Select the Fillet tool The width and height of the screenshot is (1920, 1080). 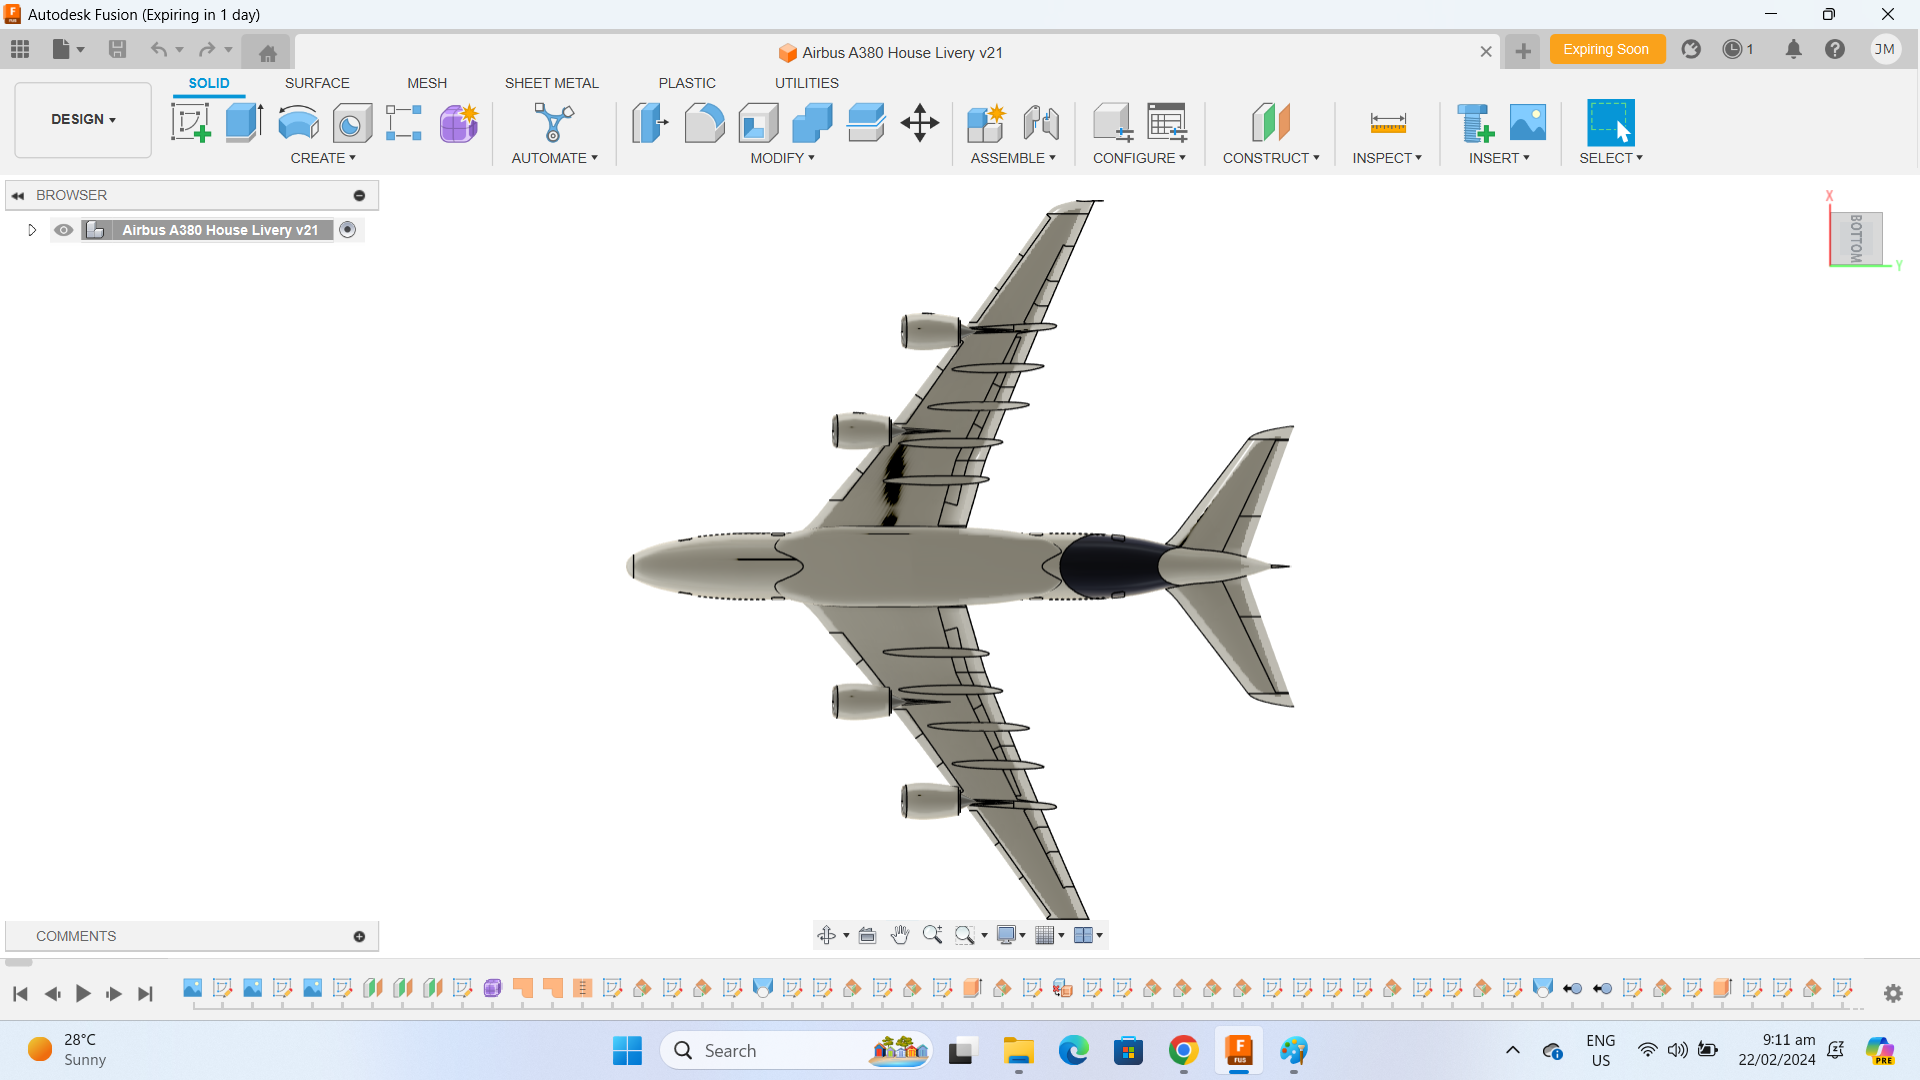click(x=705, y=122)
